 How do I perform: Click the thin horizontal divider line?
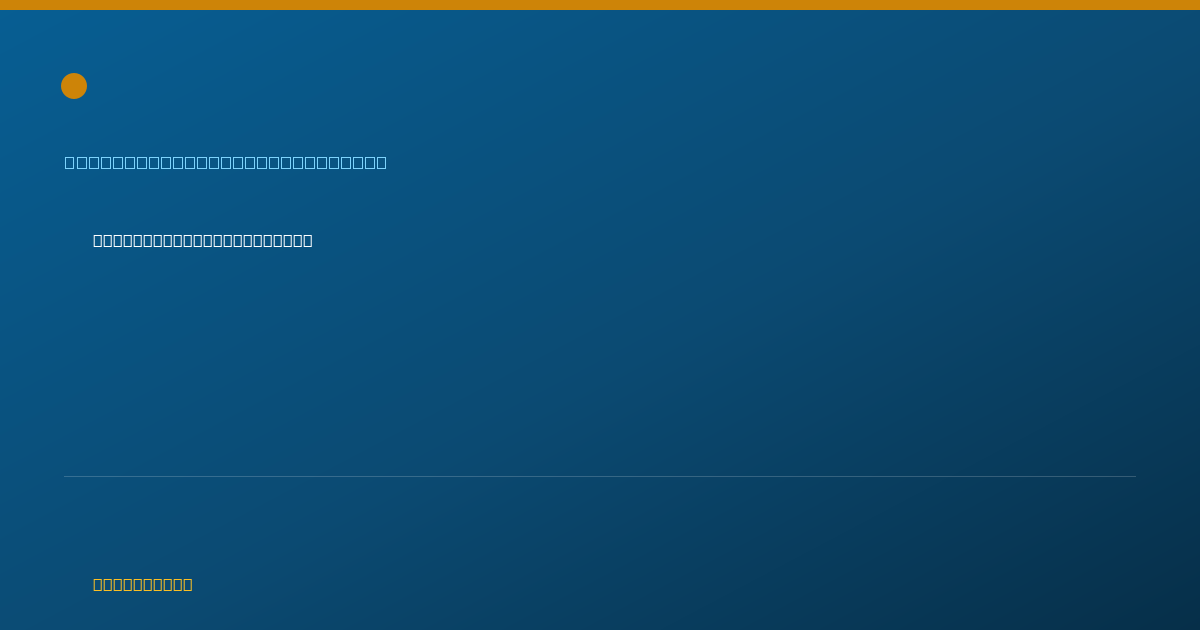pyautogui.click(x=600, y=476)
